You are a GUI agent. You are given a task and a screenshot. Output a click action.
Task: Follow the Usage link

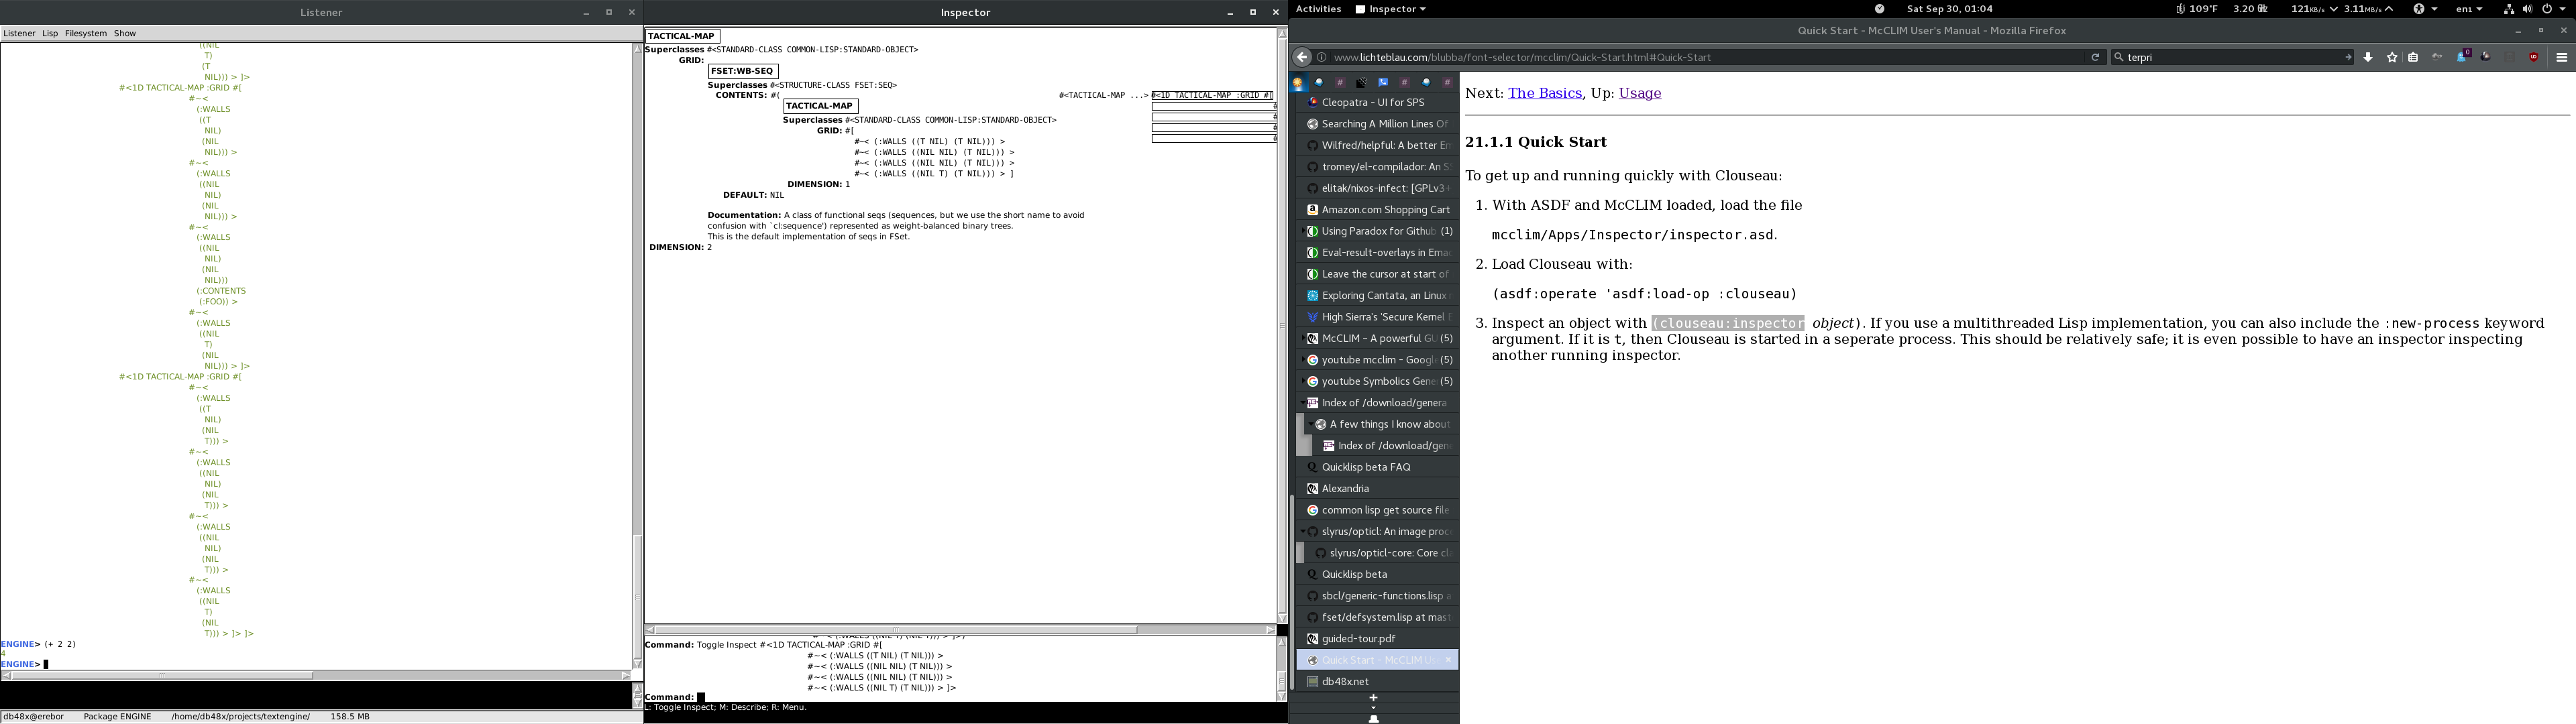[x=1640, y=93]
